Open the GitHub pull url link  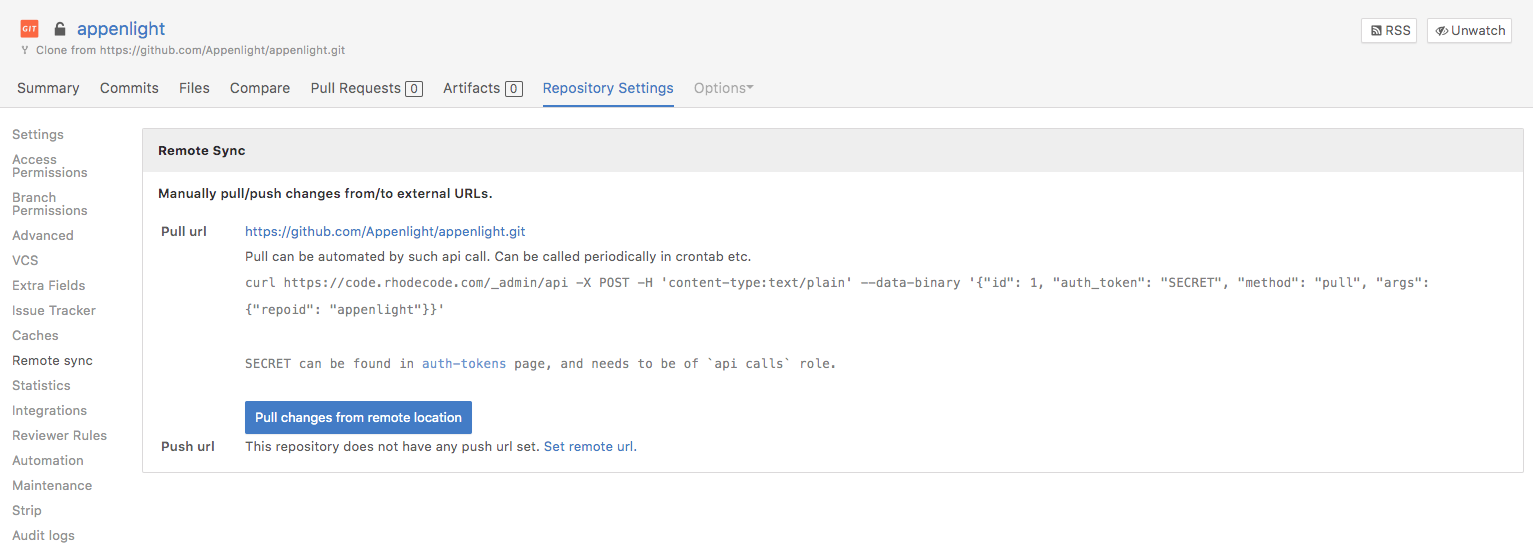(385, 231)
